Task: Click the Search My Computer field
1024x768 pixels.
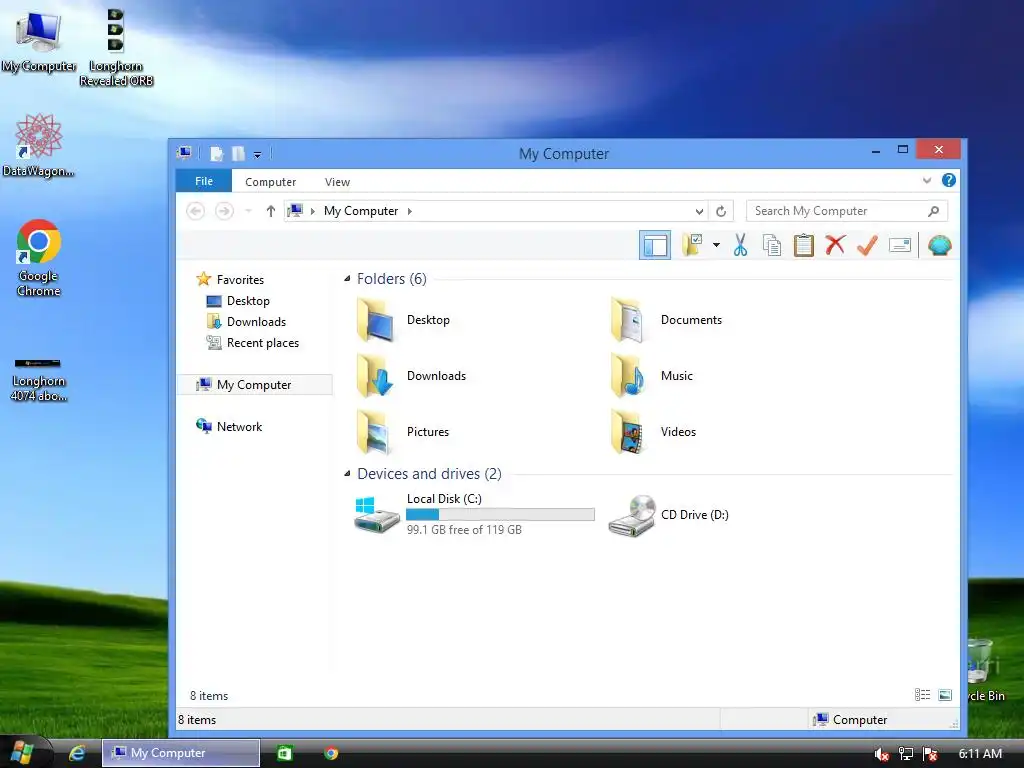Action: tap(846, 211)
